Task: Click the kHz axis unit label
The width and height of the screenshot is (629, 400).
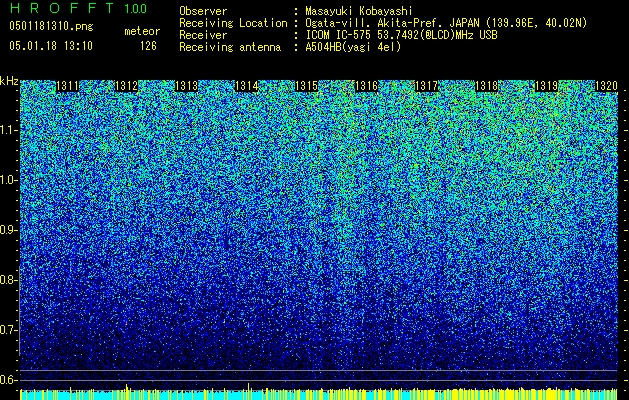Action: [x=9, y=81]
